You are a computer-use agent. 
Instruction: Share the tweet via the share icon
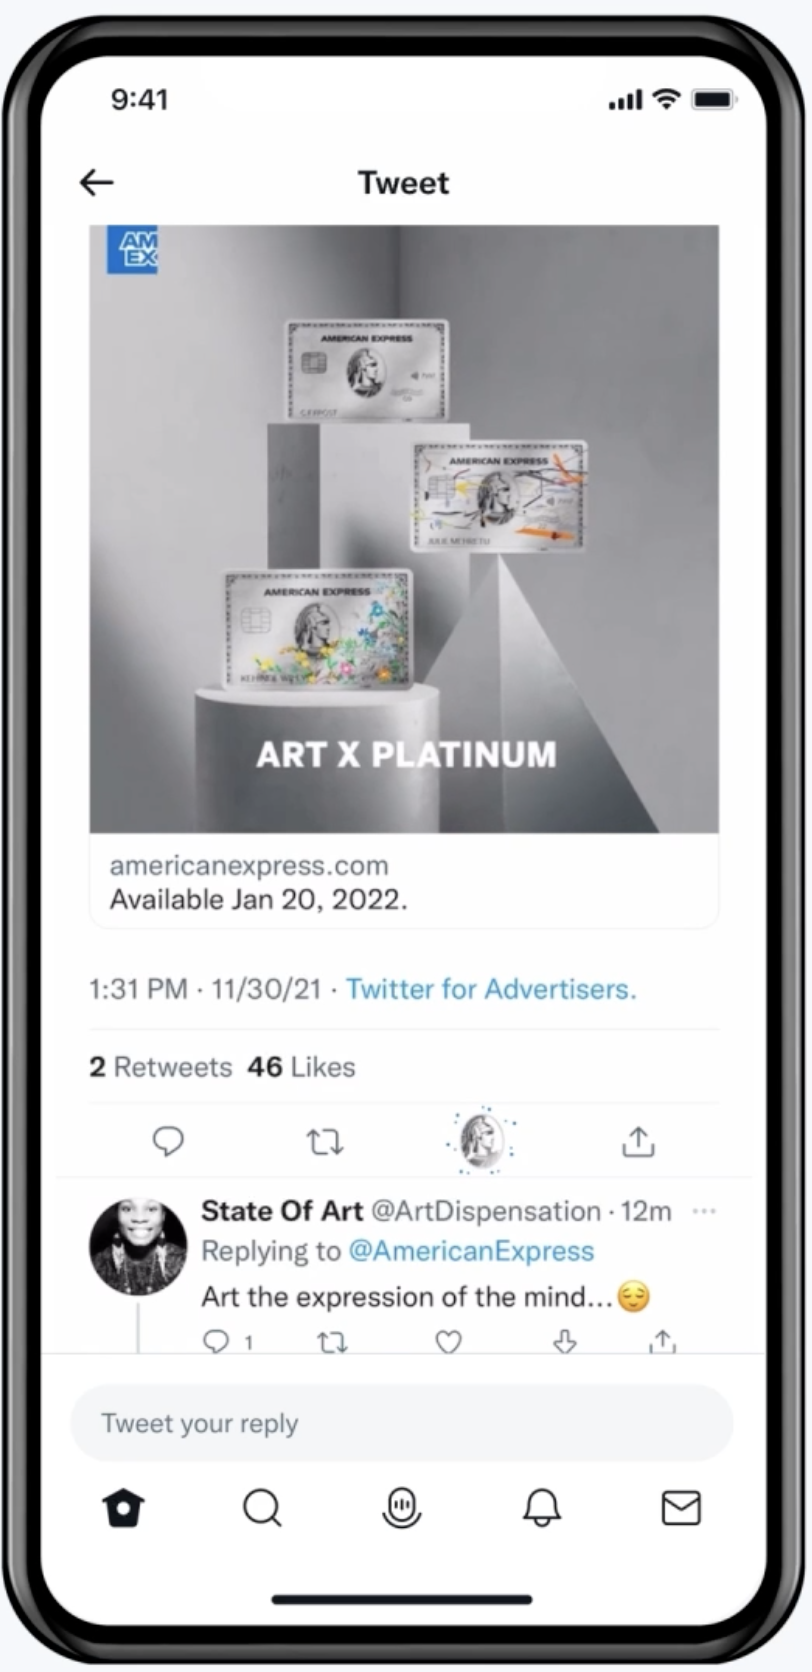pos(638,1140)
